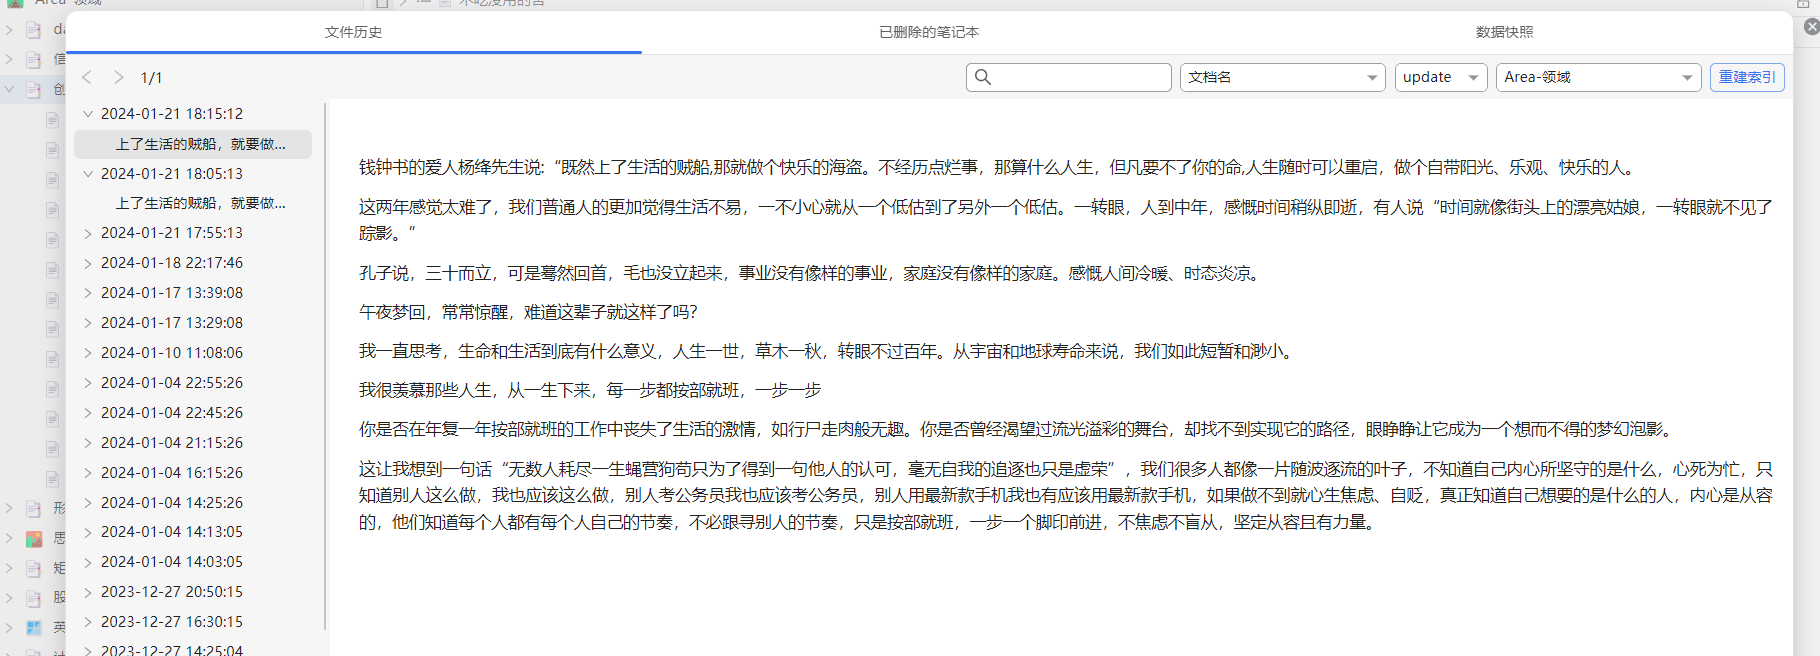
Task: Click the 1/1 page indicator
Action: coord(151,77)
